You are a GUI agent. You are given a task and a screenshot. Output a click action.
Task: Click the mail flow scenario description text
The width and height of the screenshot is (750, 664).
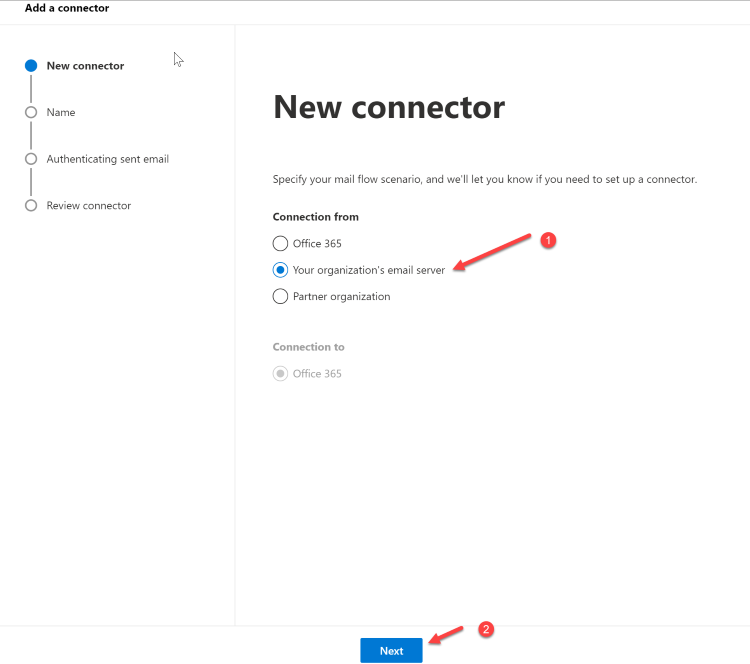click(x=485, y=179)
